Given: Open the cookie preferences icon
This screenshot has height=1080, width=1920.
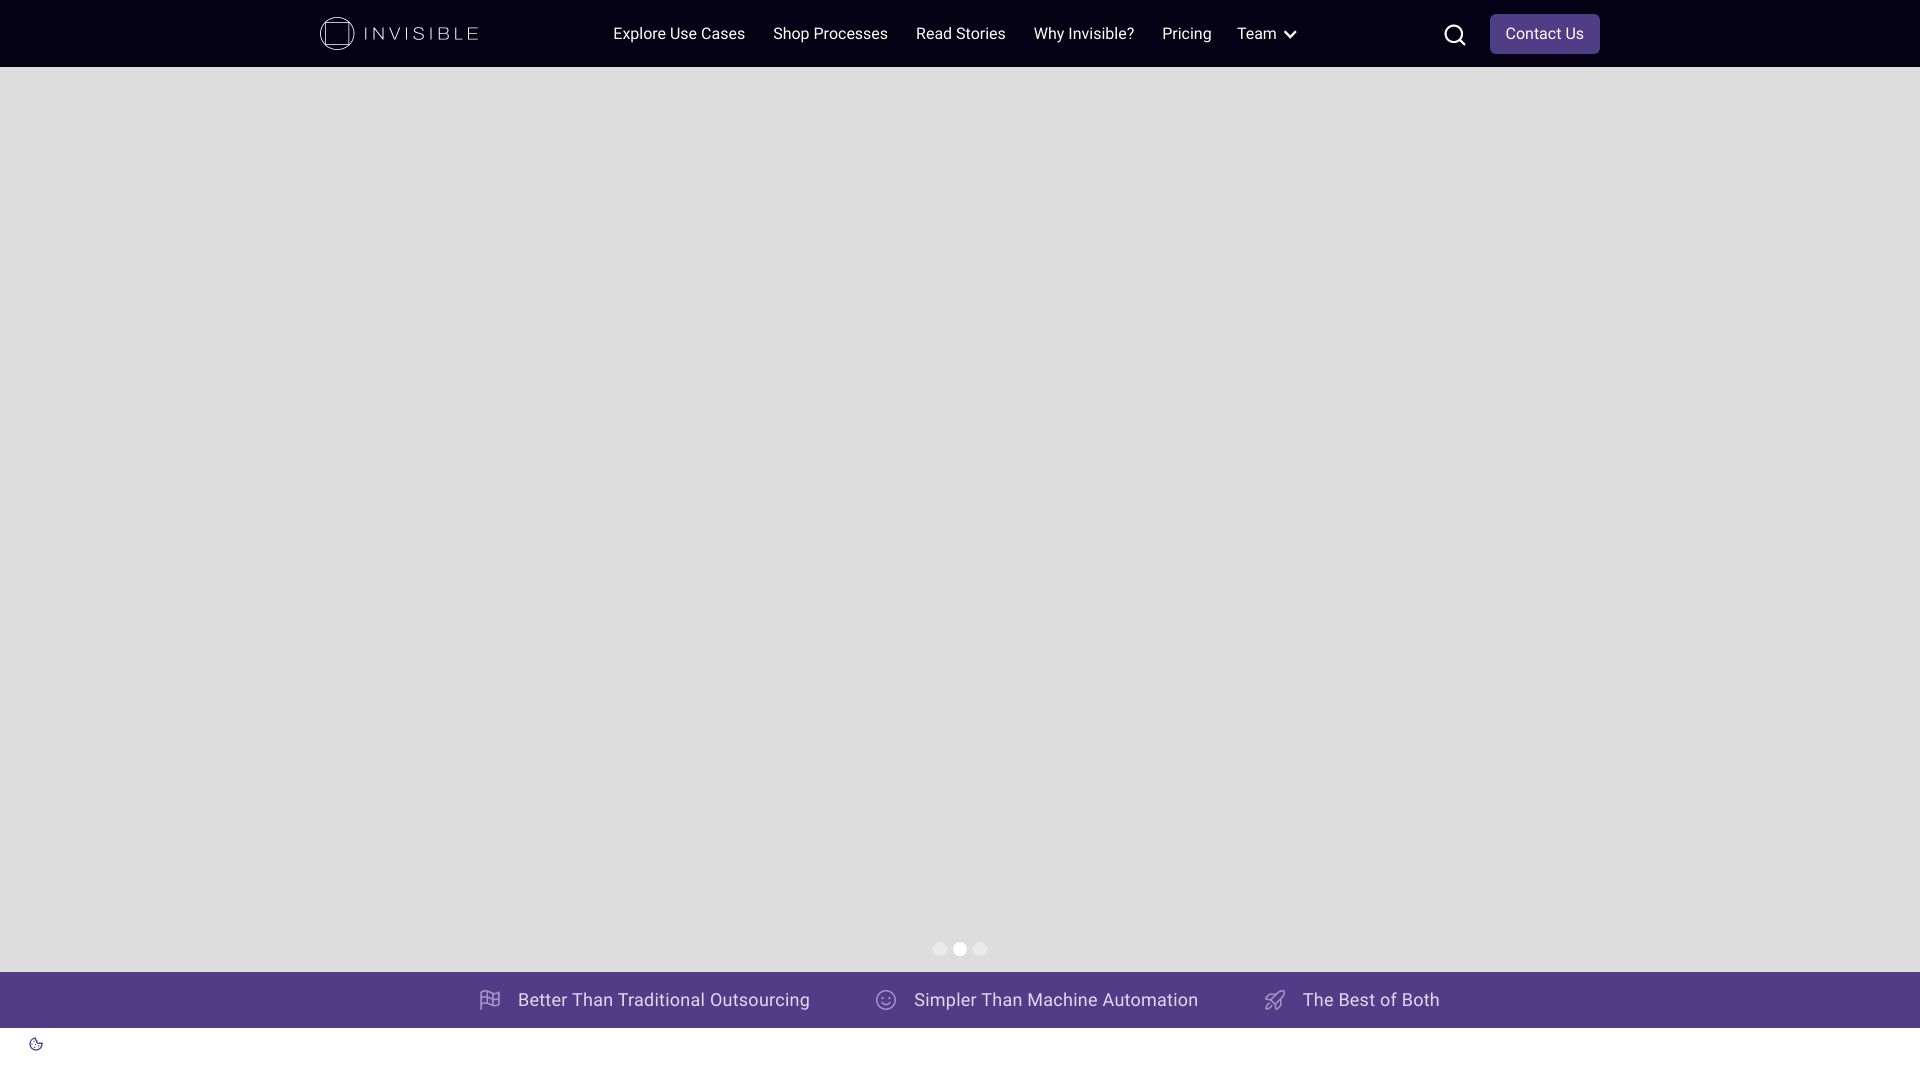Looking at the screenshot, I should point(36,1044).
